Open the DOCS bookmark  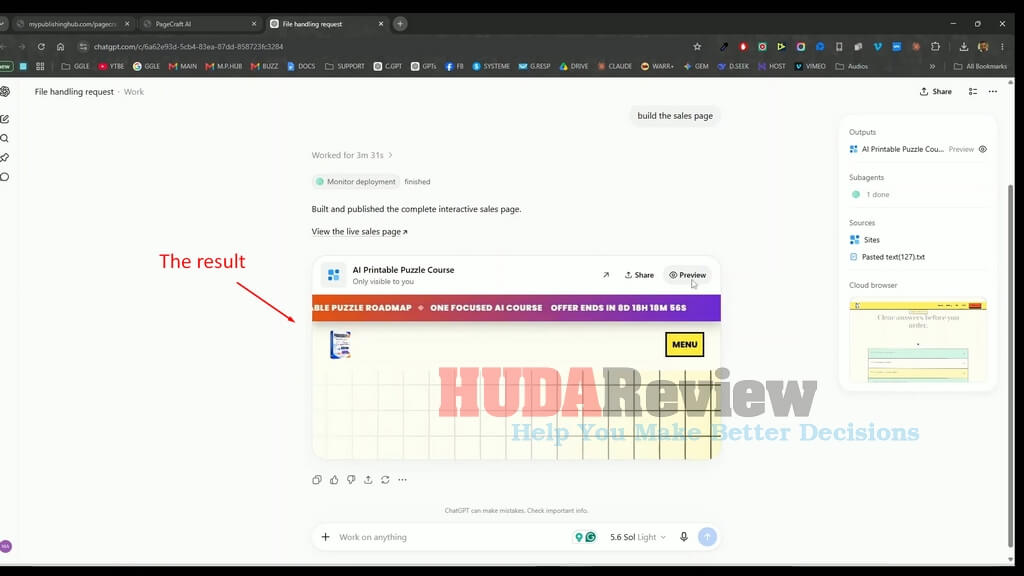[x=301, y=67]
